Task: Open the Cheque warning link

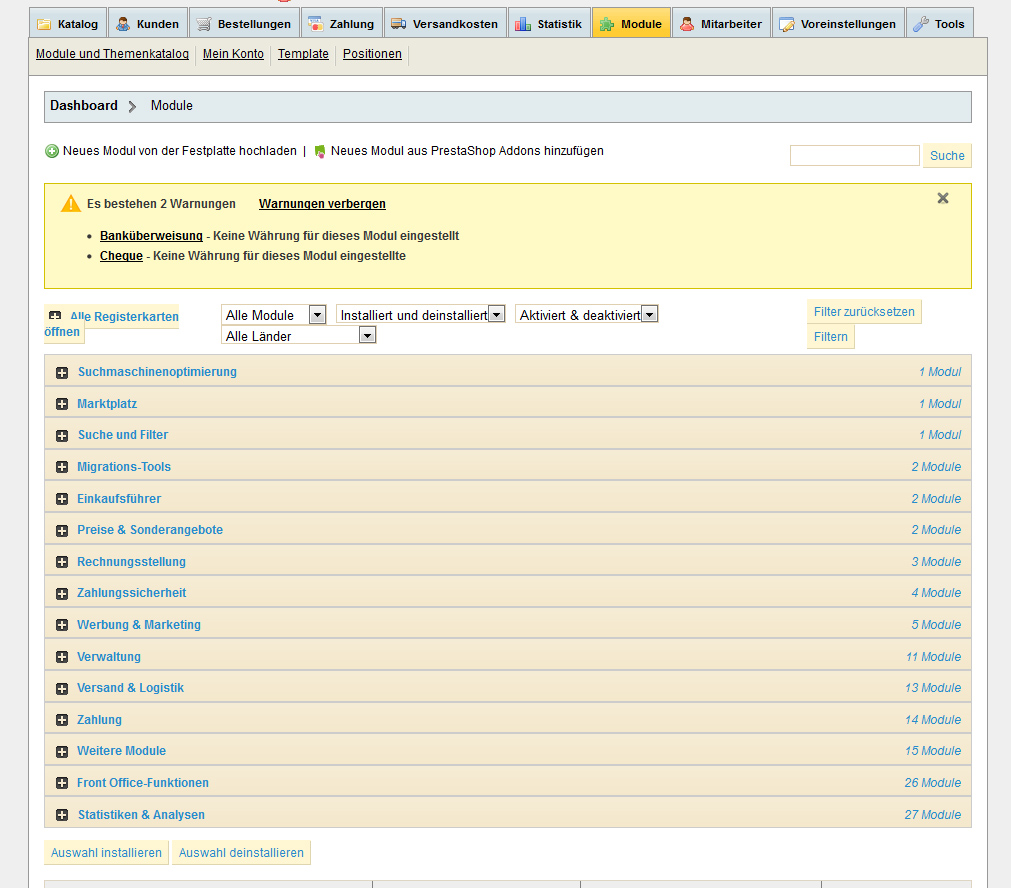Action: 121,256
